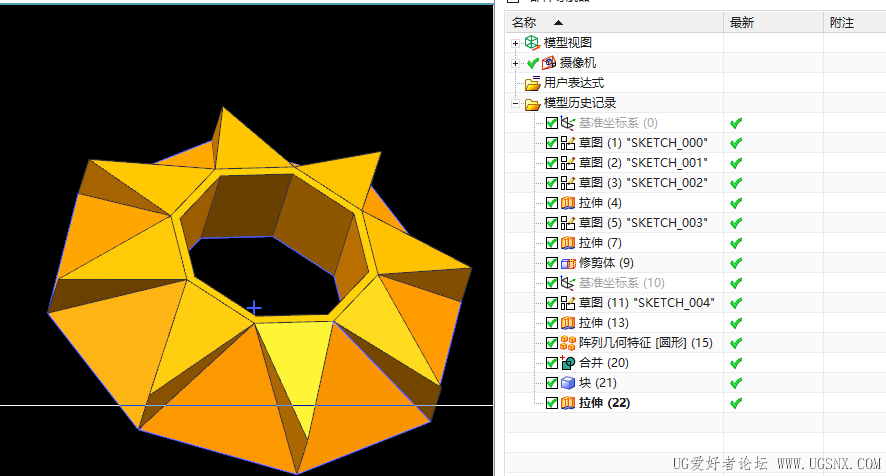Select the 用户表达式 row label

[x=574, y=83]
